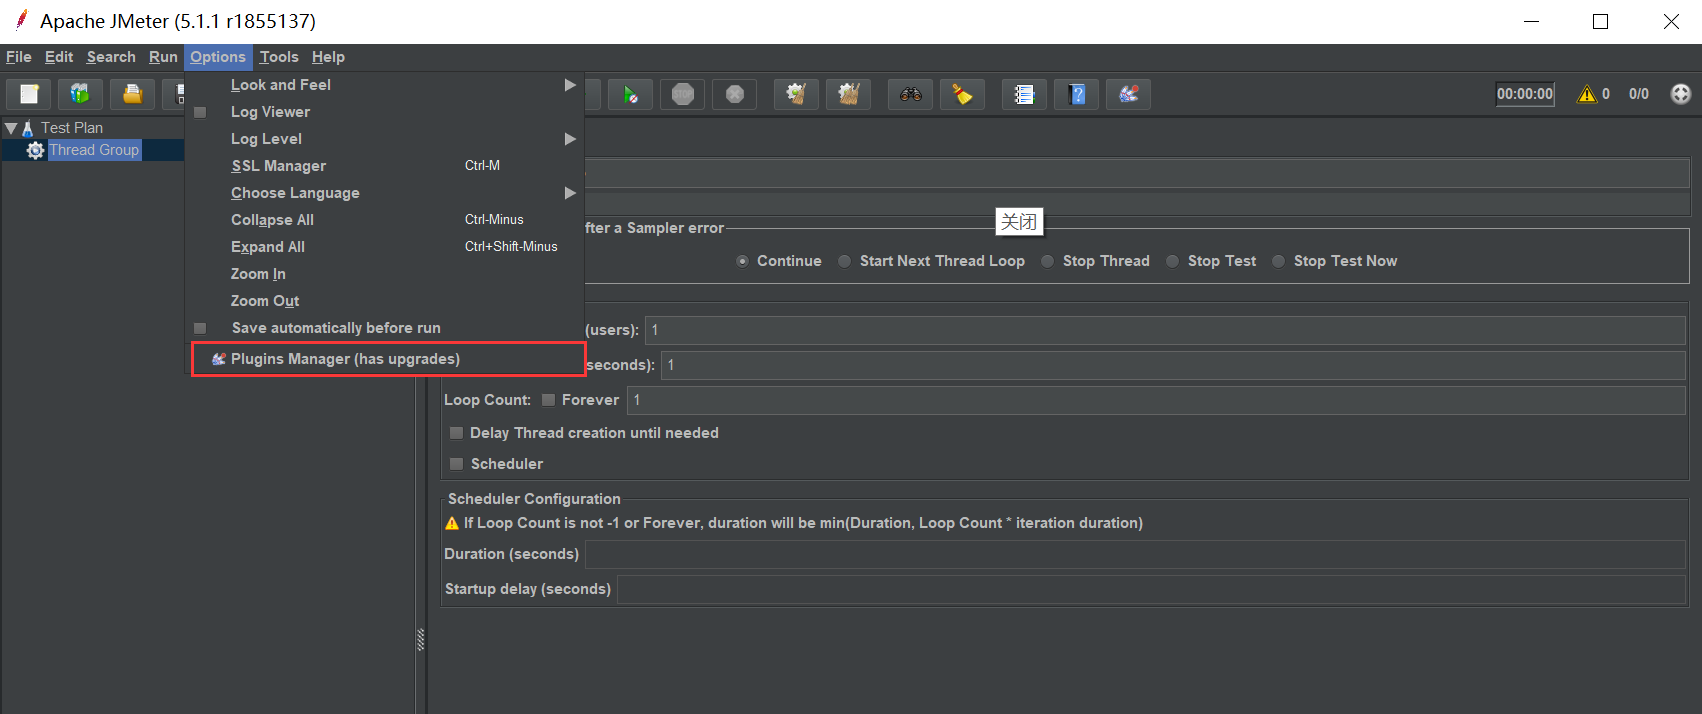This screenshot has height=714, width=1702.
Task: Select the Stop Test radio button
Action: [x=1173, y=261]
